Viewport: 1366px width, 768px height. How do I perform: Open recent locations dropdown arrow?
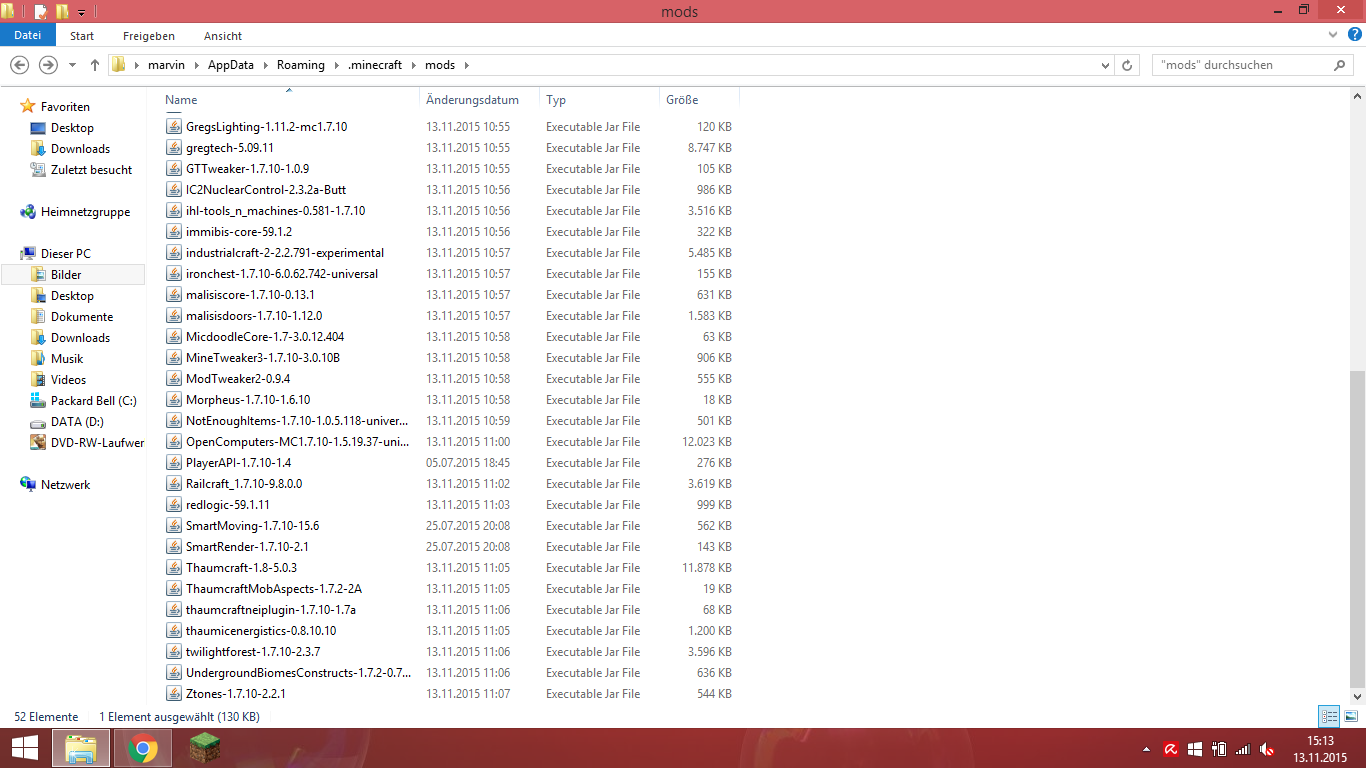[x=72, y=65]
